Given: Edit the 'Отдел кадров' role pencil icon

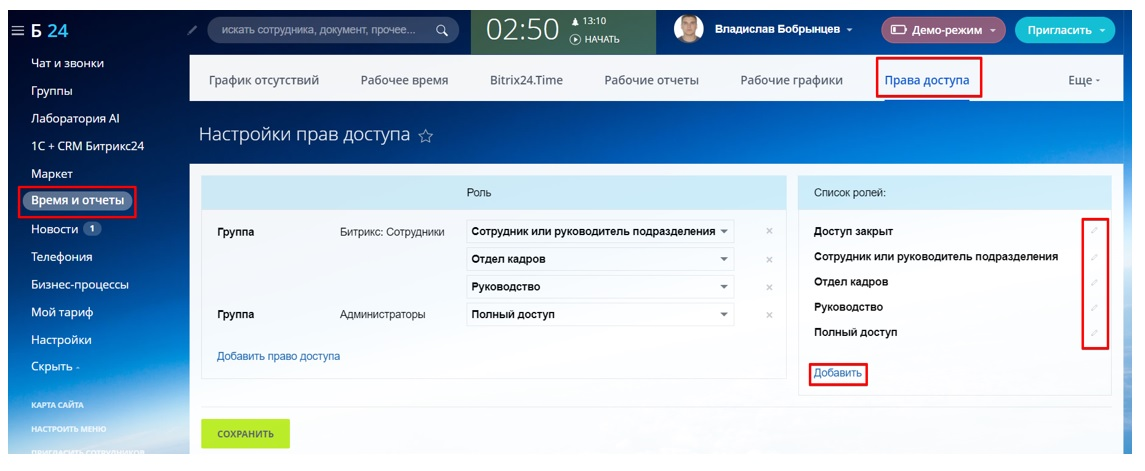Looking at the screenshot, I should point(1094,282).
